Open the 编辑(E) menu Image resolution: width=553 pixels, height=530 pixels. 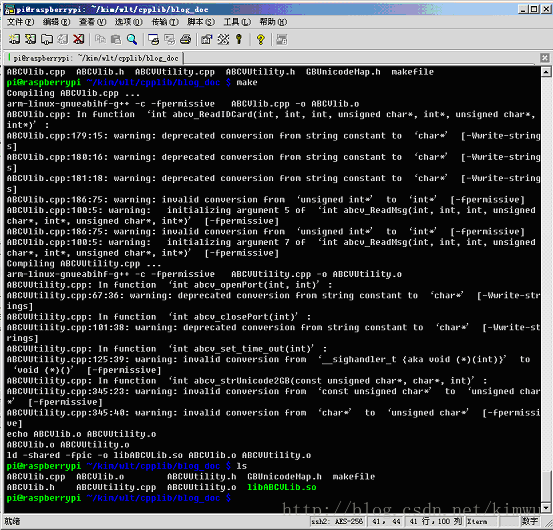pyautogui.click(x=56, y=22)
